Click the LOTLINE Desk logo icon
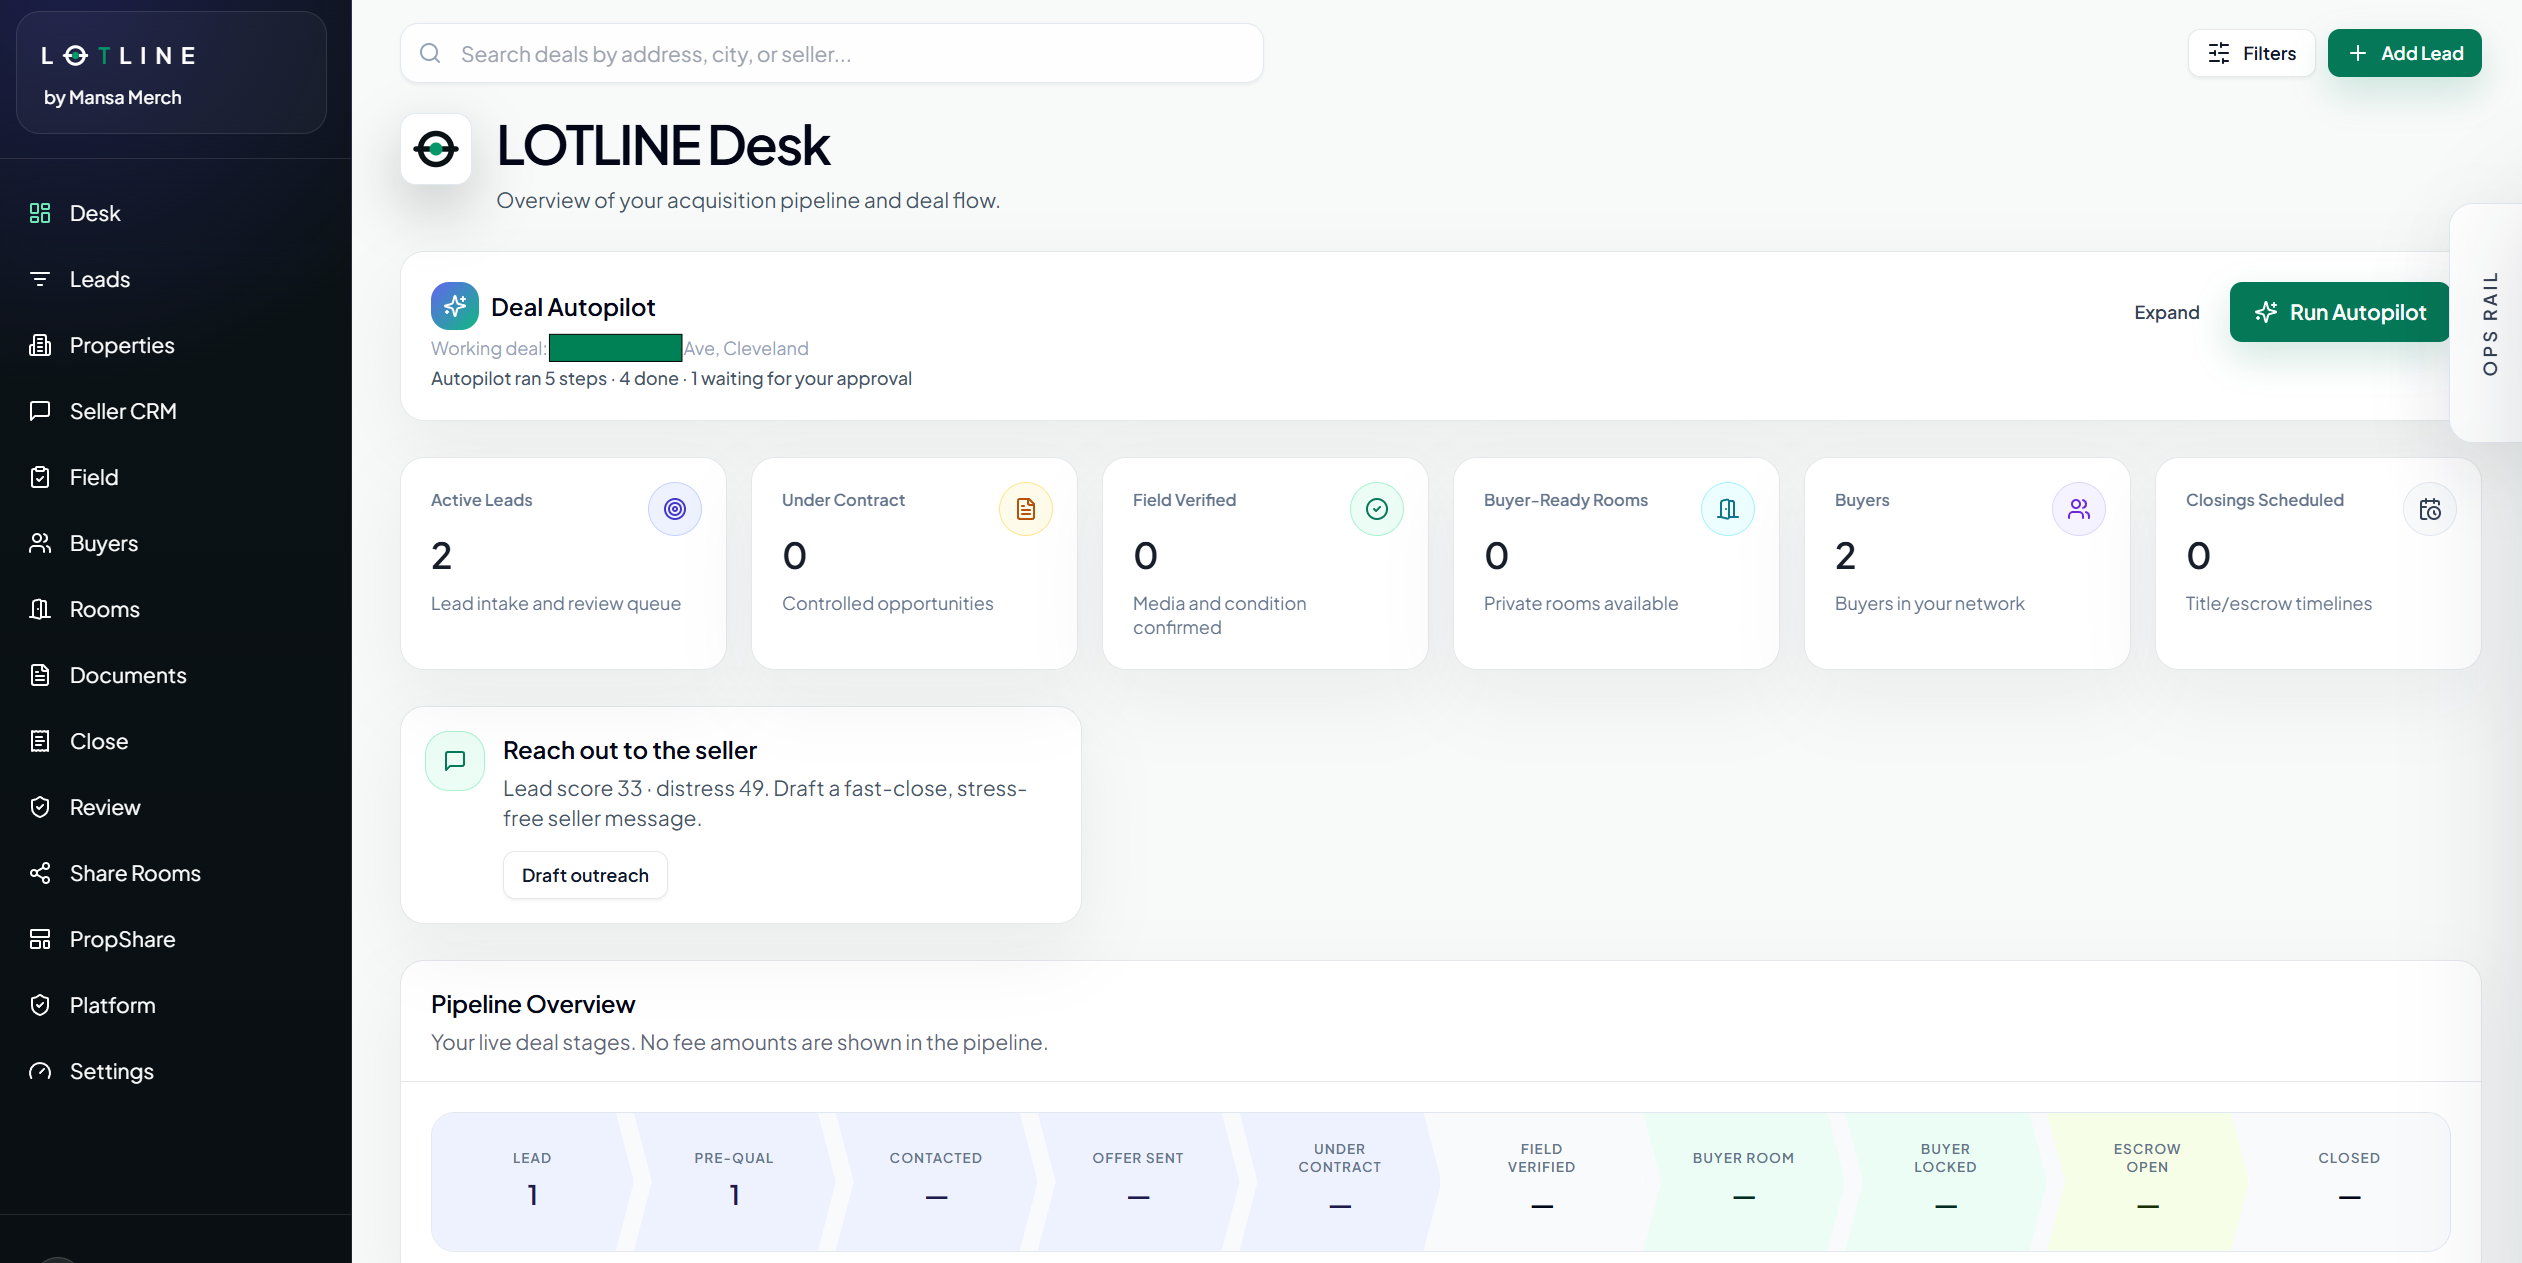The width and height of the screenshot is (2522, 1263). 436,149
